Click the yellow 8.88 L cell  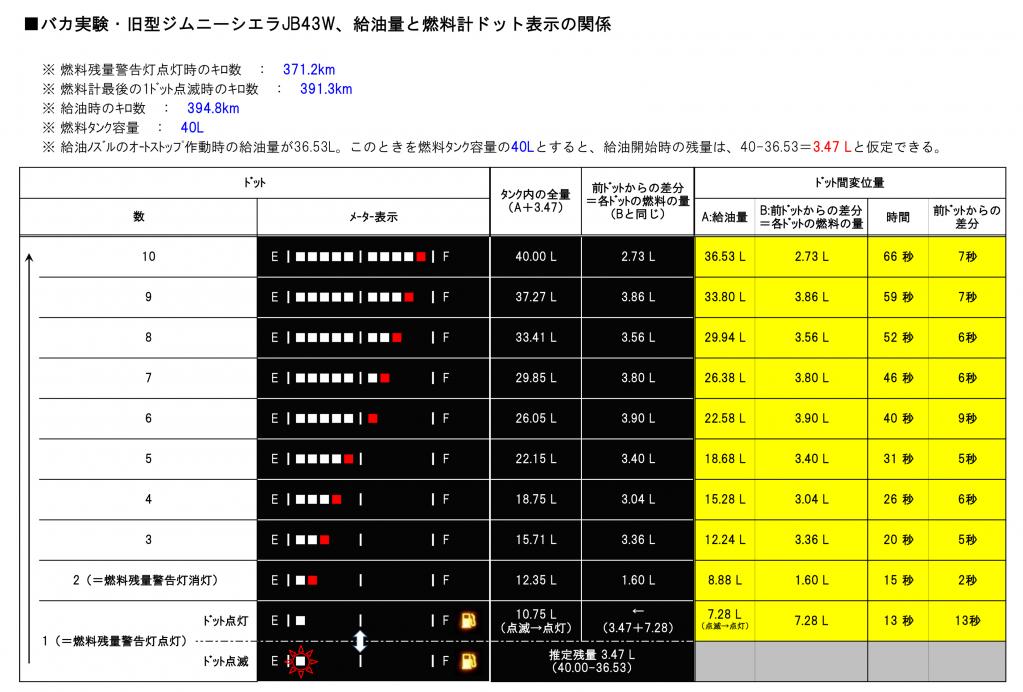[x=724, y=580]
